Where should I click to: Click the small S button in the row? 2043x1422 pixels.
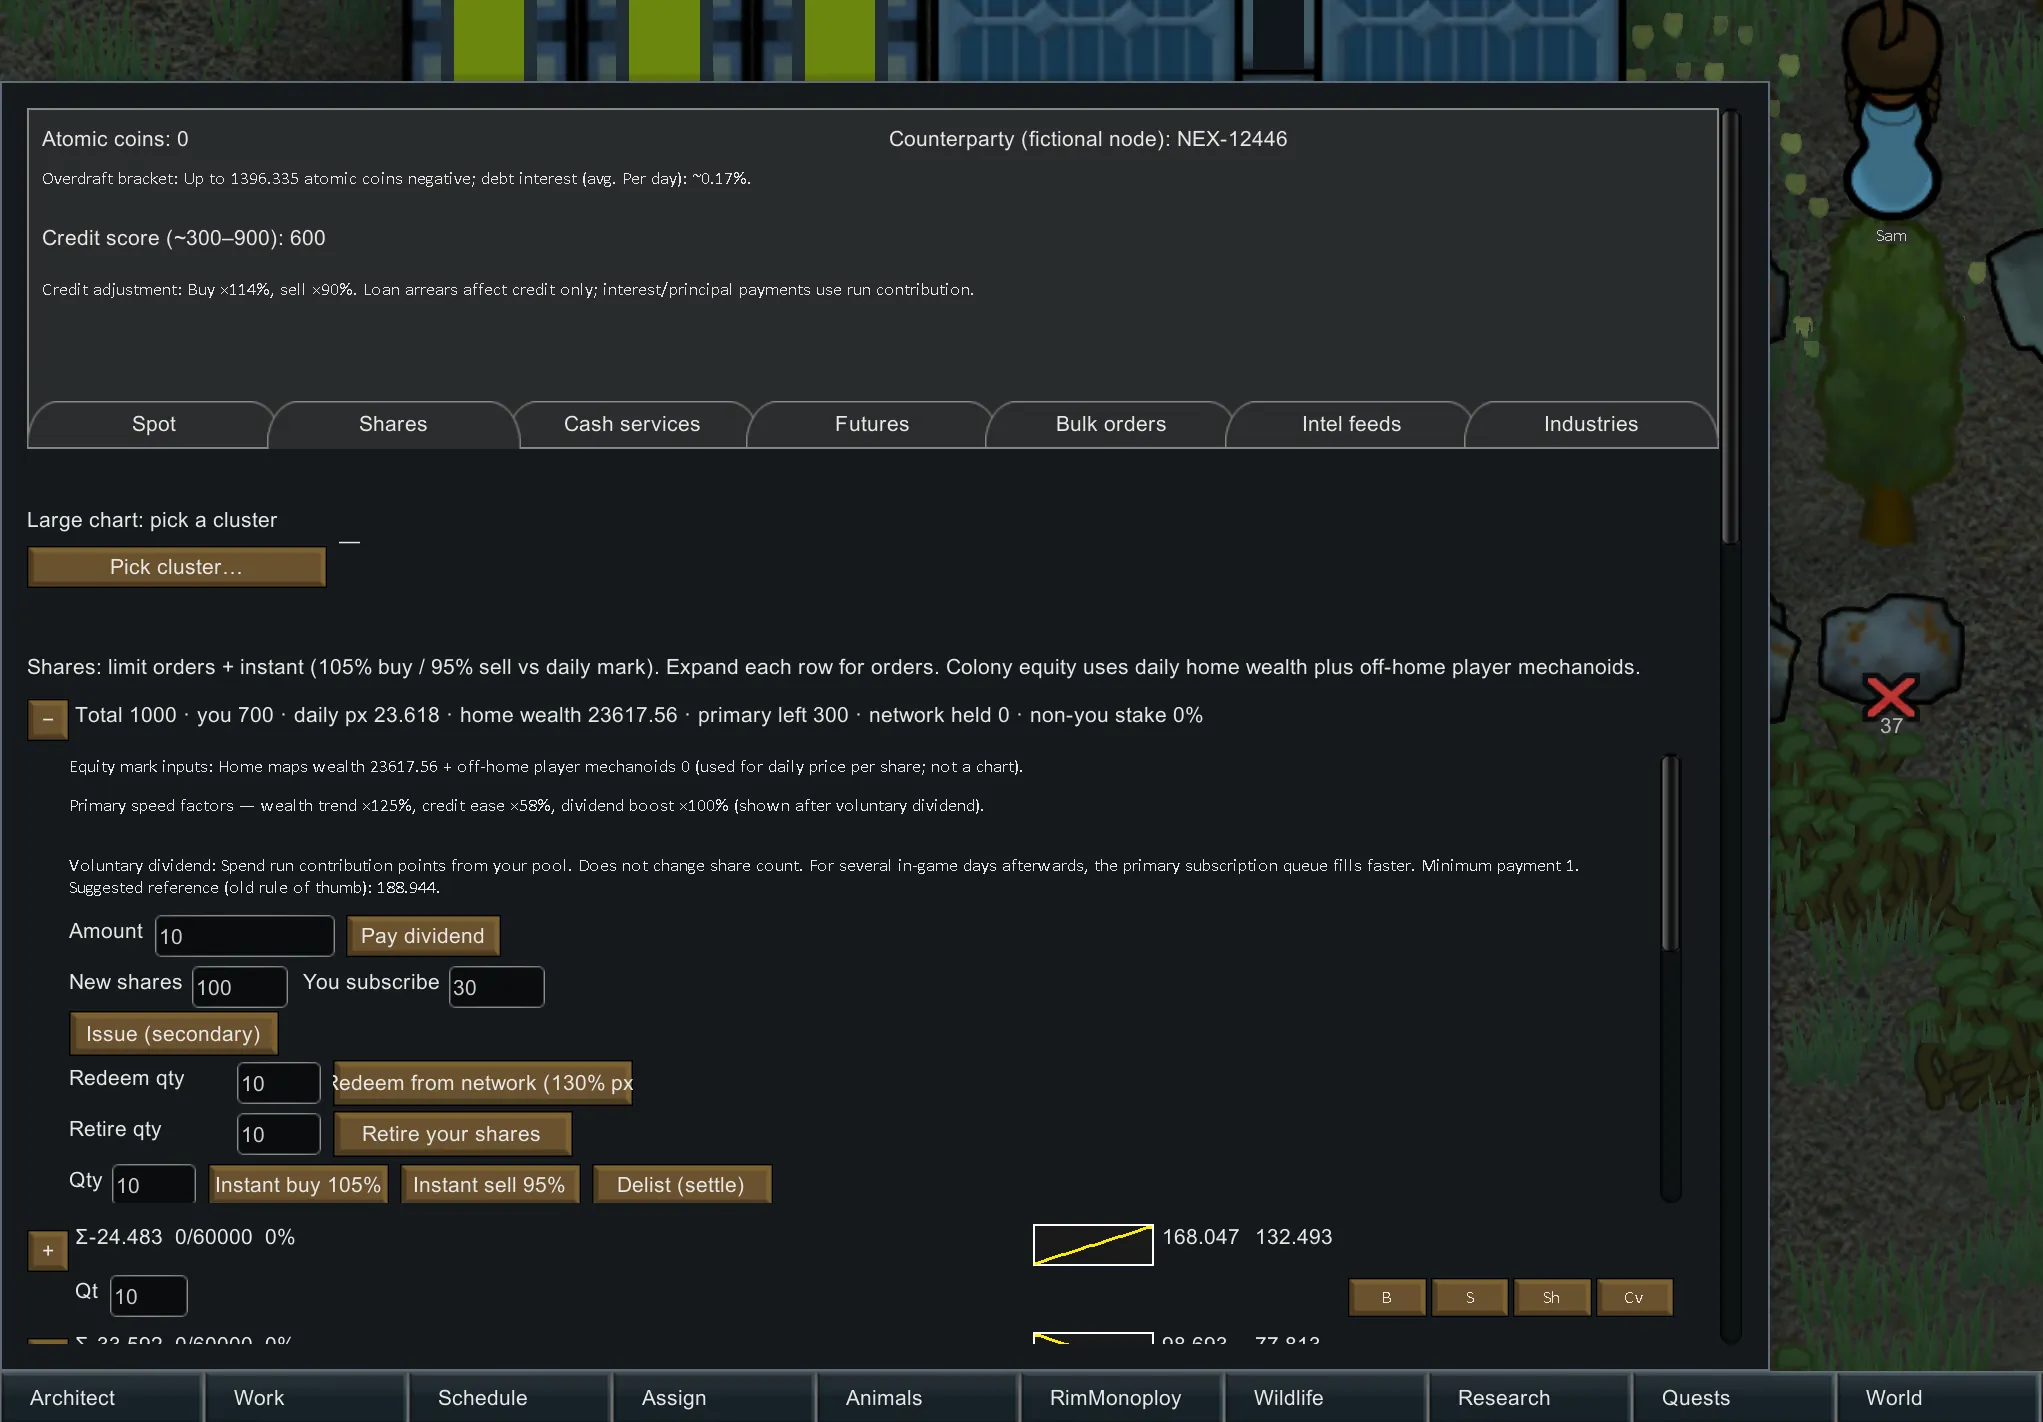pos(1469,1297)
